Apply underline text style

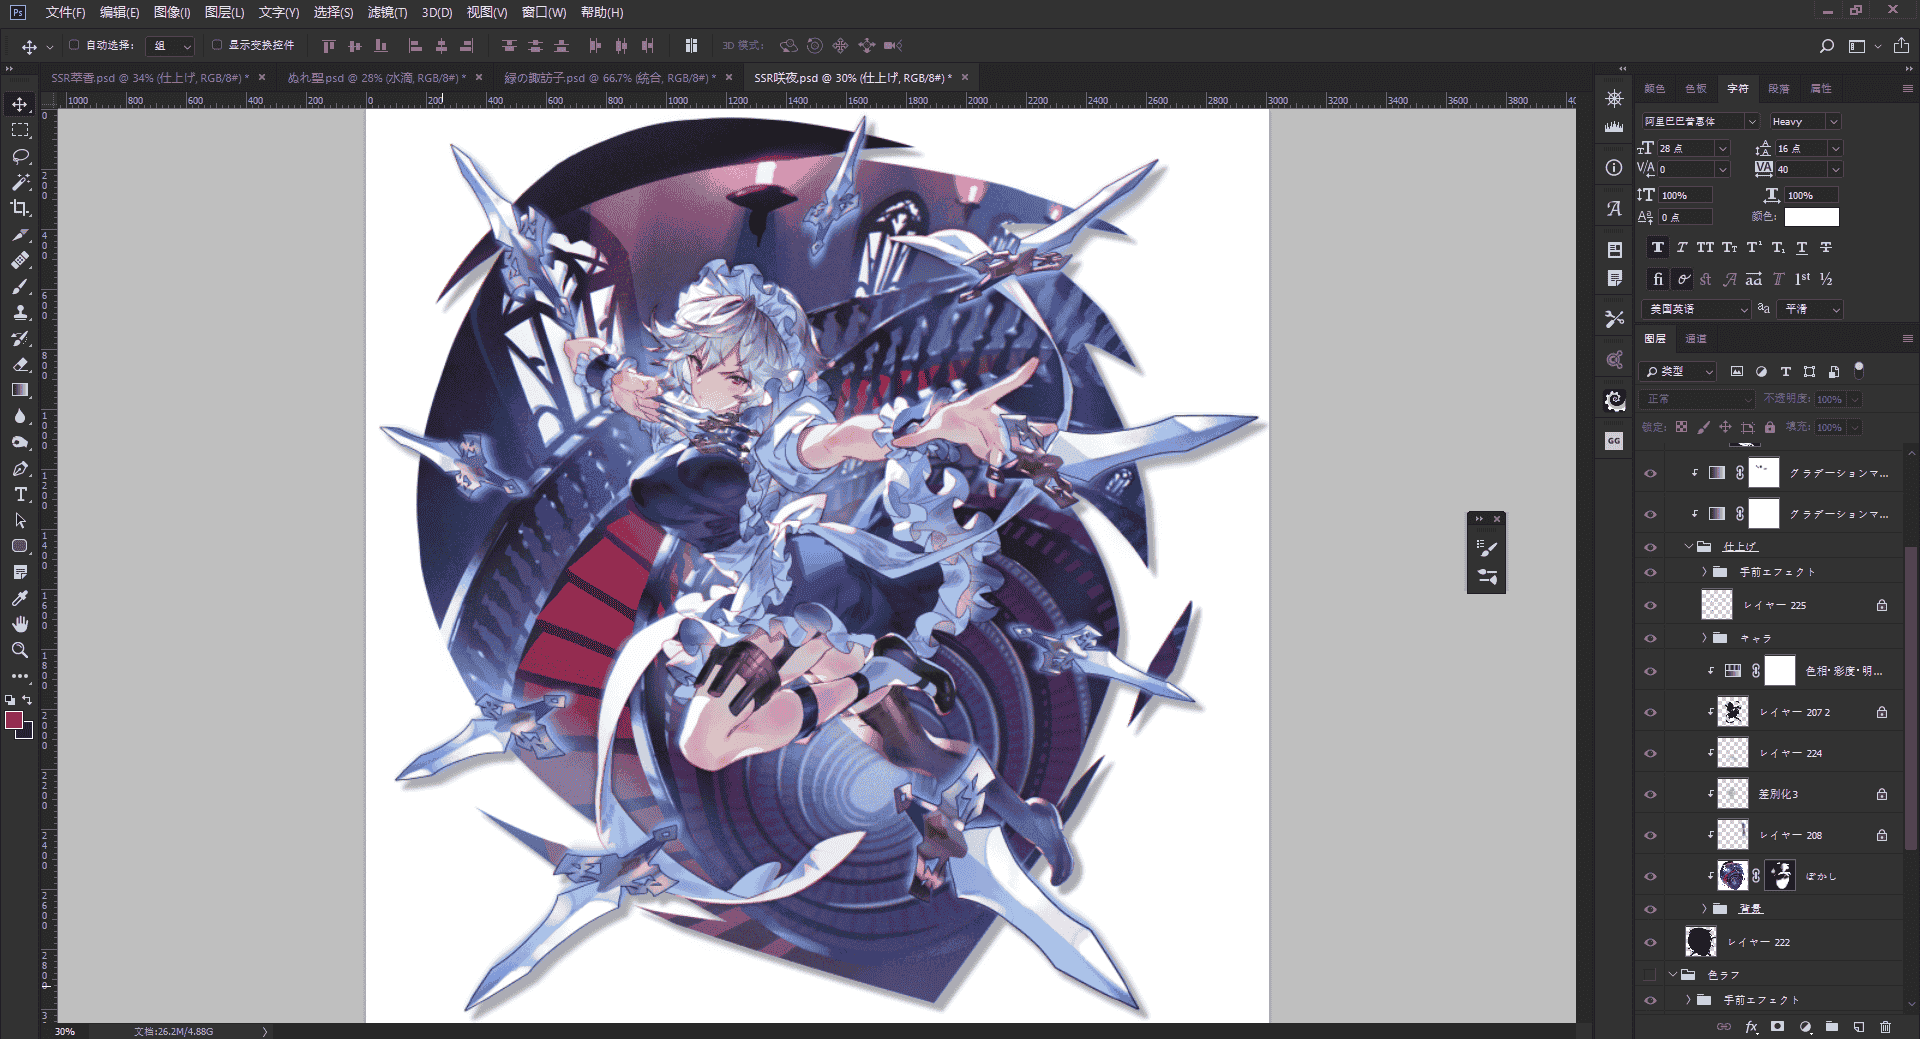[1802, 248]
